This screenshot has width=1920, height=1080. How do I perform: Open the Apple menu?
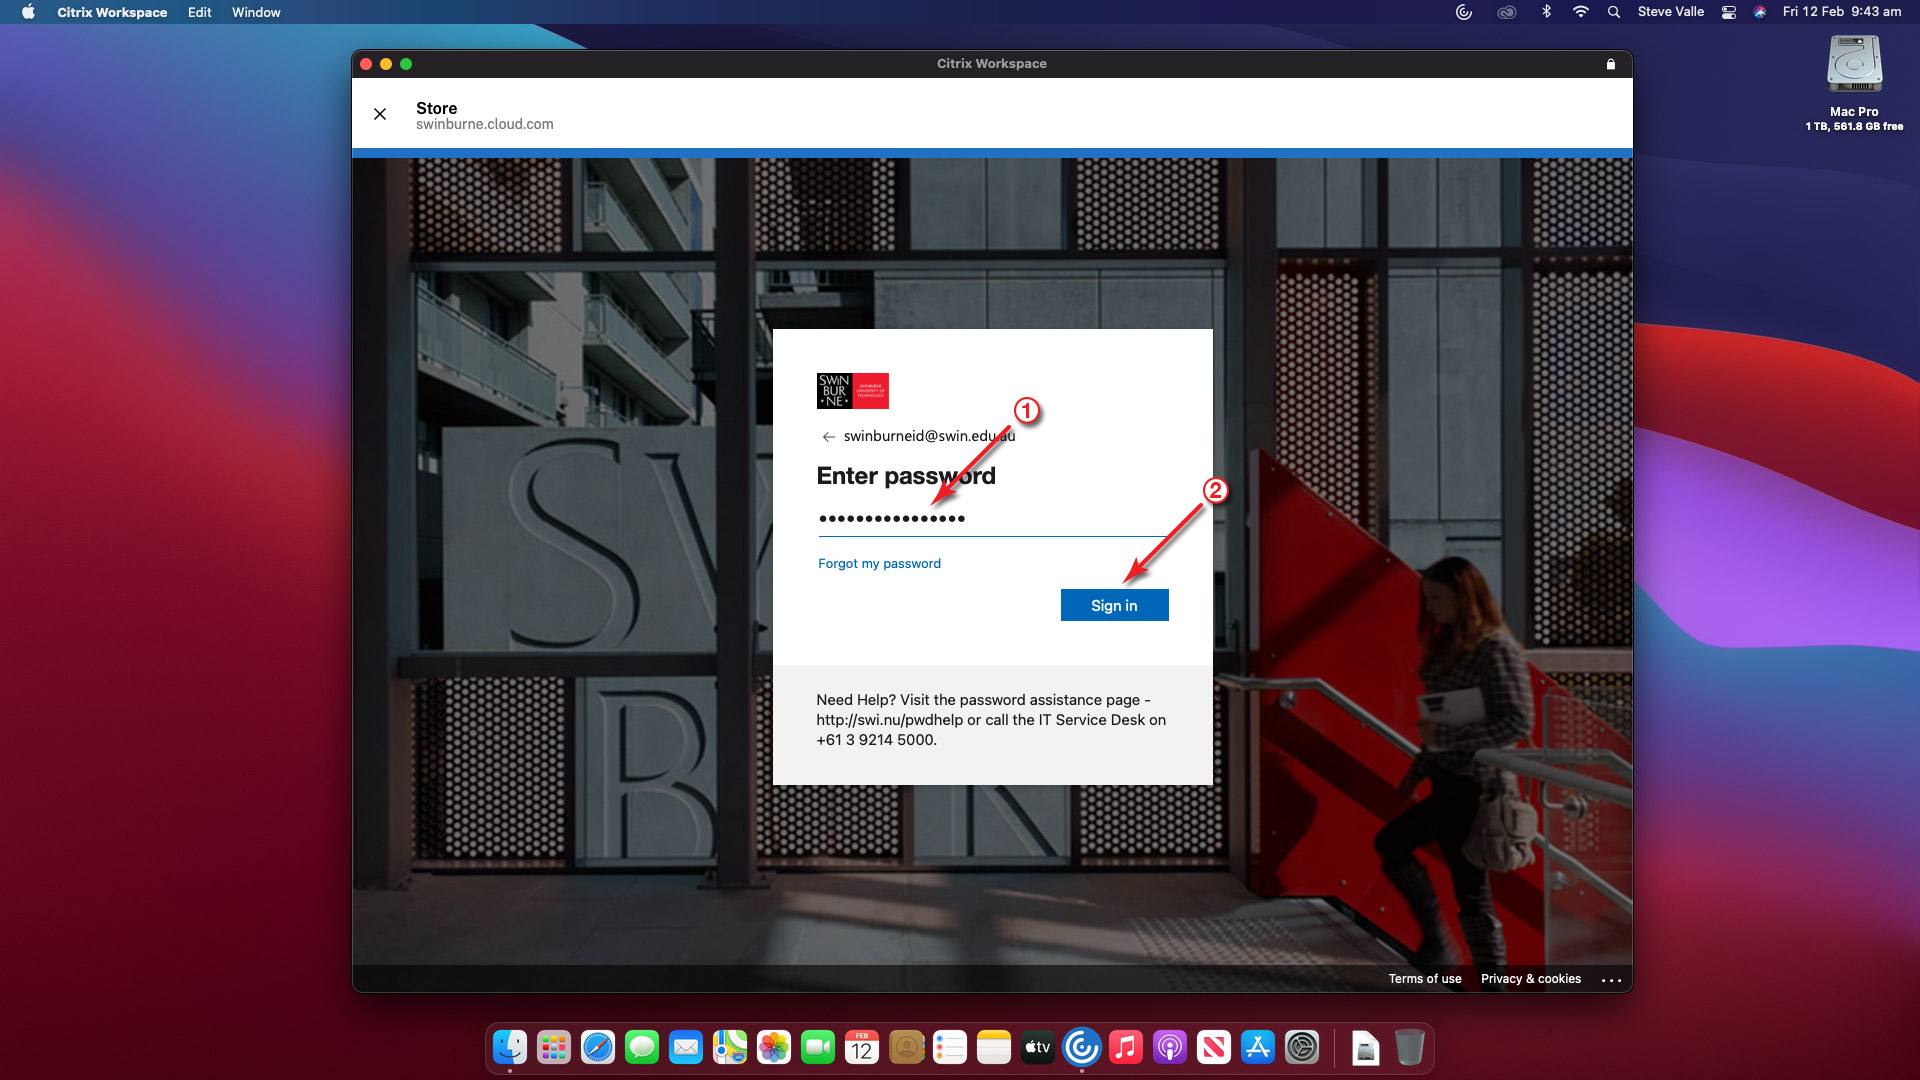28,12
